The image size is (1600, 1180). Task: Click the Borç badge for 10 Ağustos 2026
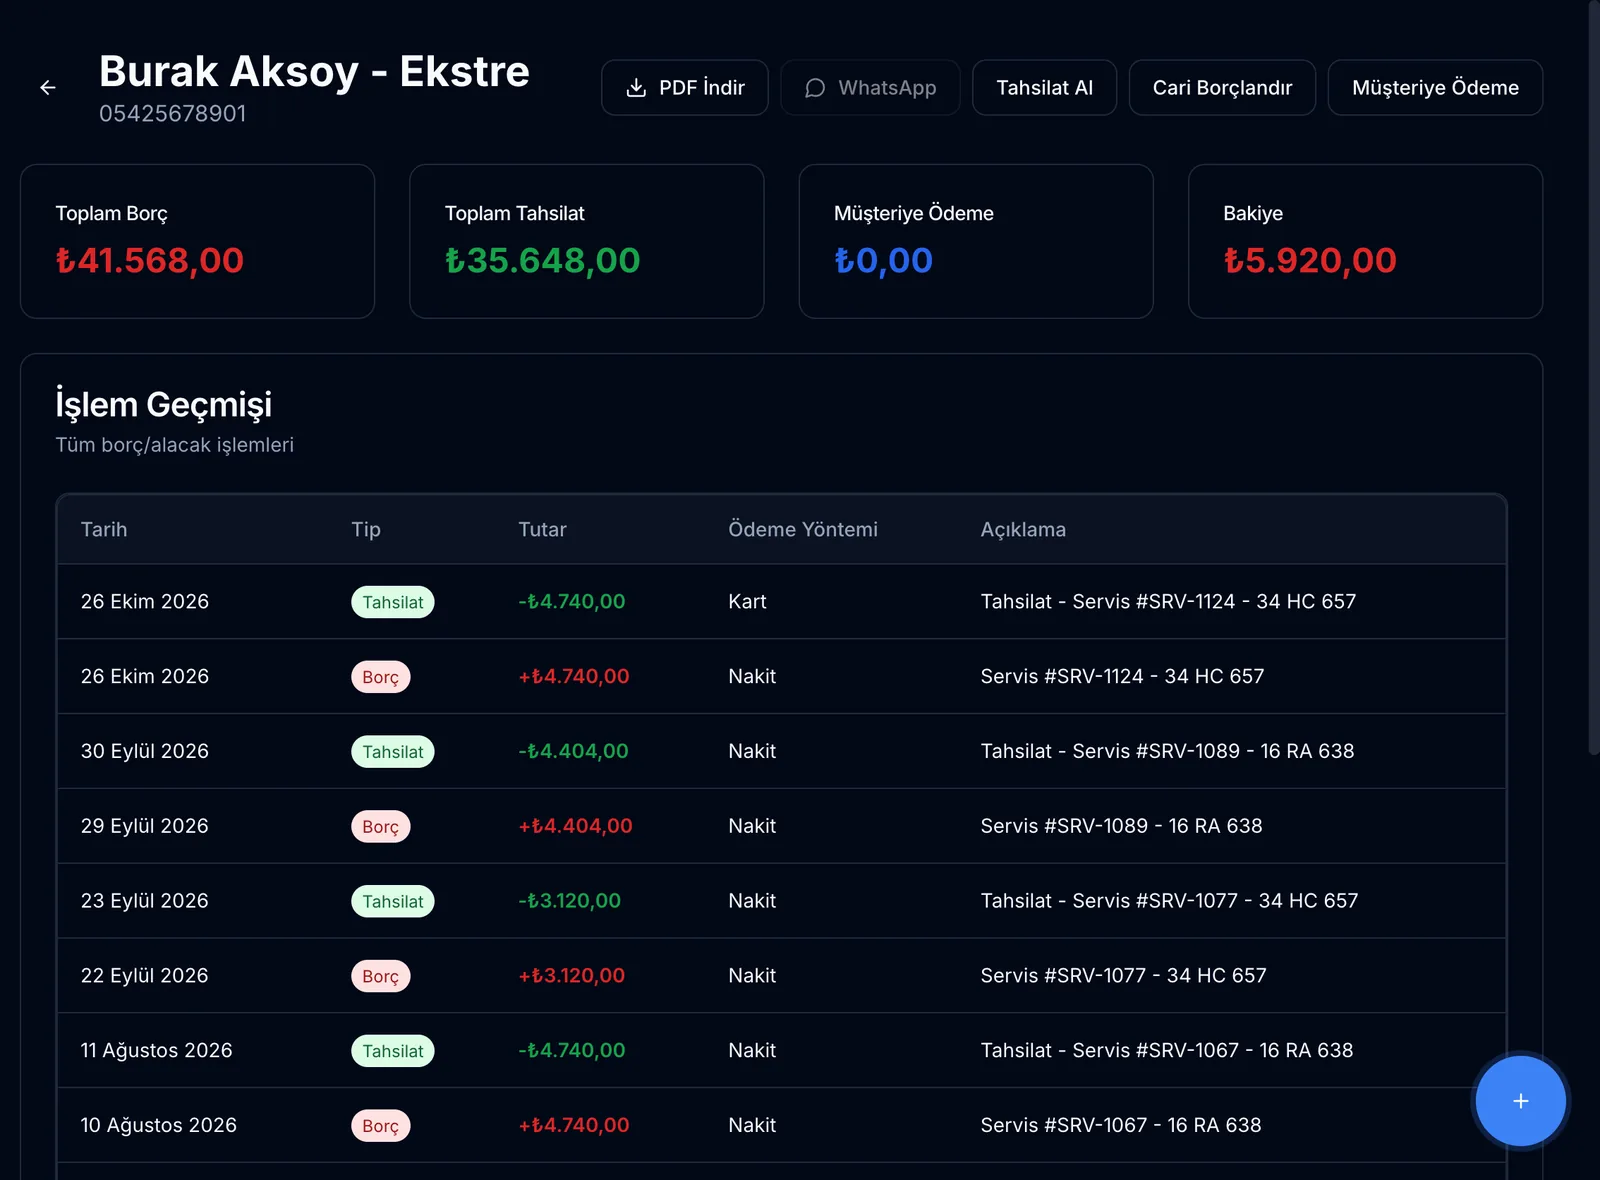[x=381, y=1126]
